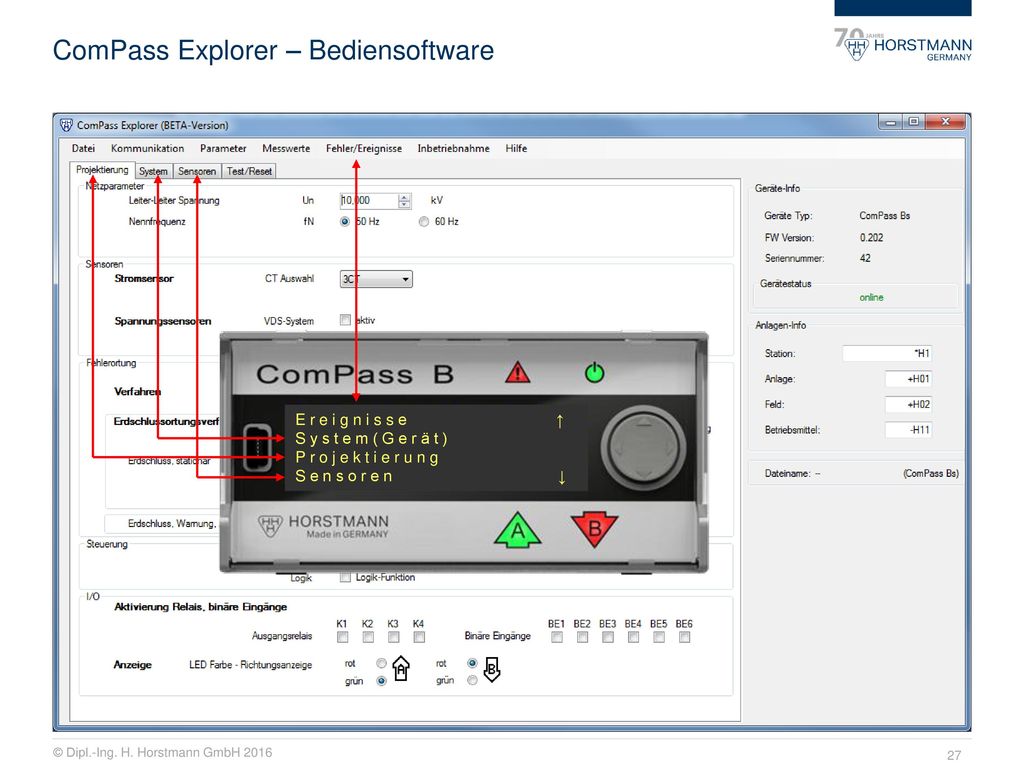
Task: Select the 60 Hz nominal frequency option
Action: [424, 221]
